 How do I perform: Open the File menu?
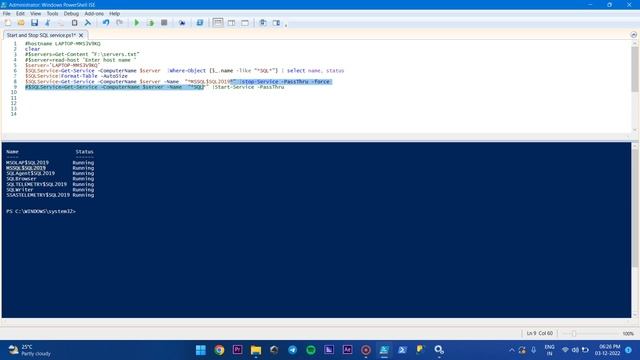pyautogui.click(x=7, y=13)
